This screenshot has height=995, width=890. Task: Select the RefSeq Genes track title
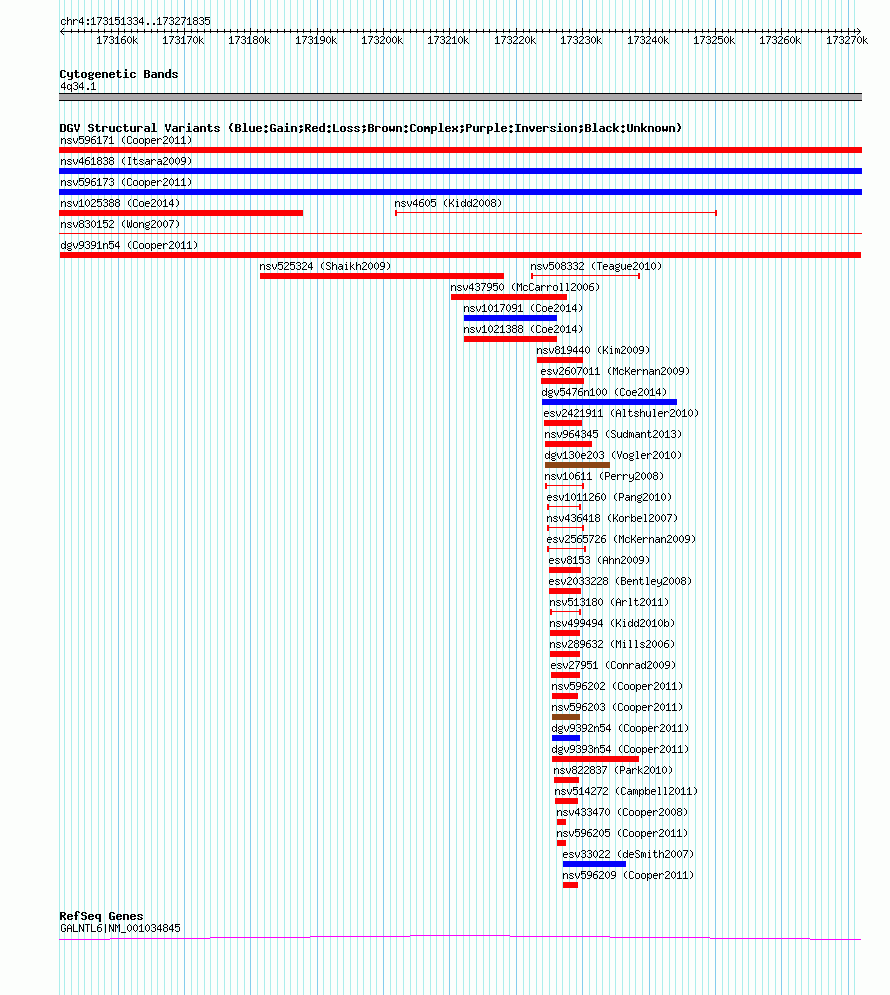pos(101,916)
